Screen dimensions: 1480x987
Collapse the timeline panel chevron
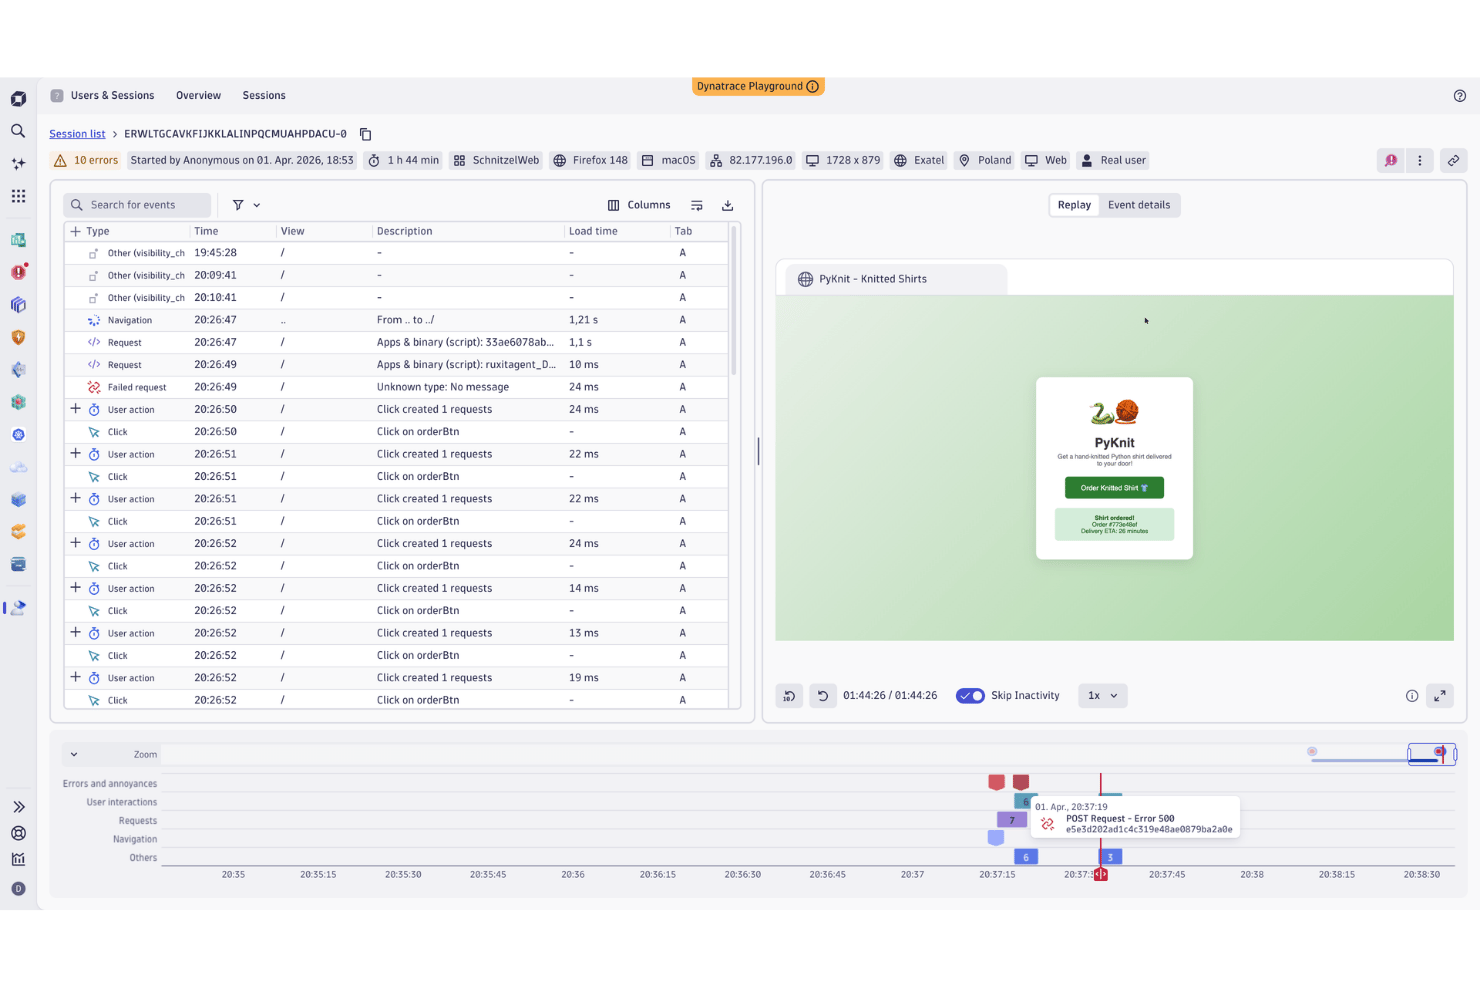tap(74, 755)
